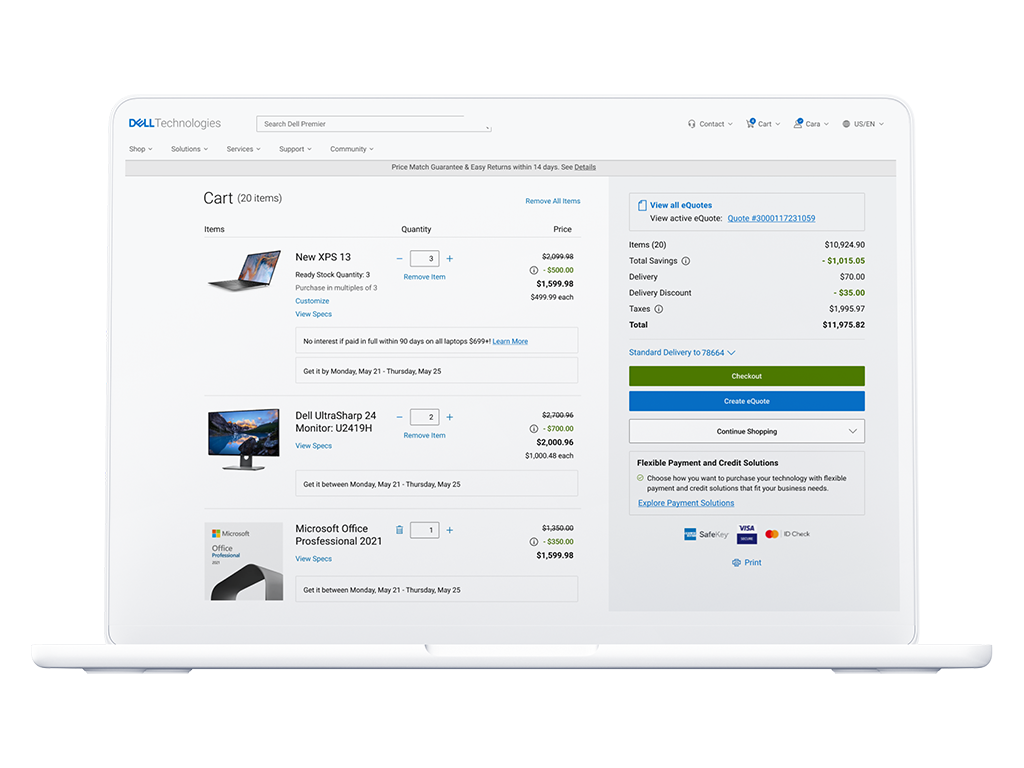Increase New XPS 13 quantity with plus
Viewport: 1024px width, 768px height.
click(449, 259)
